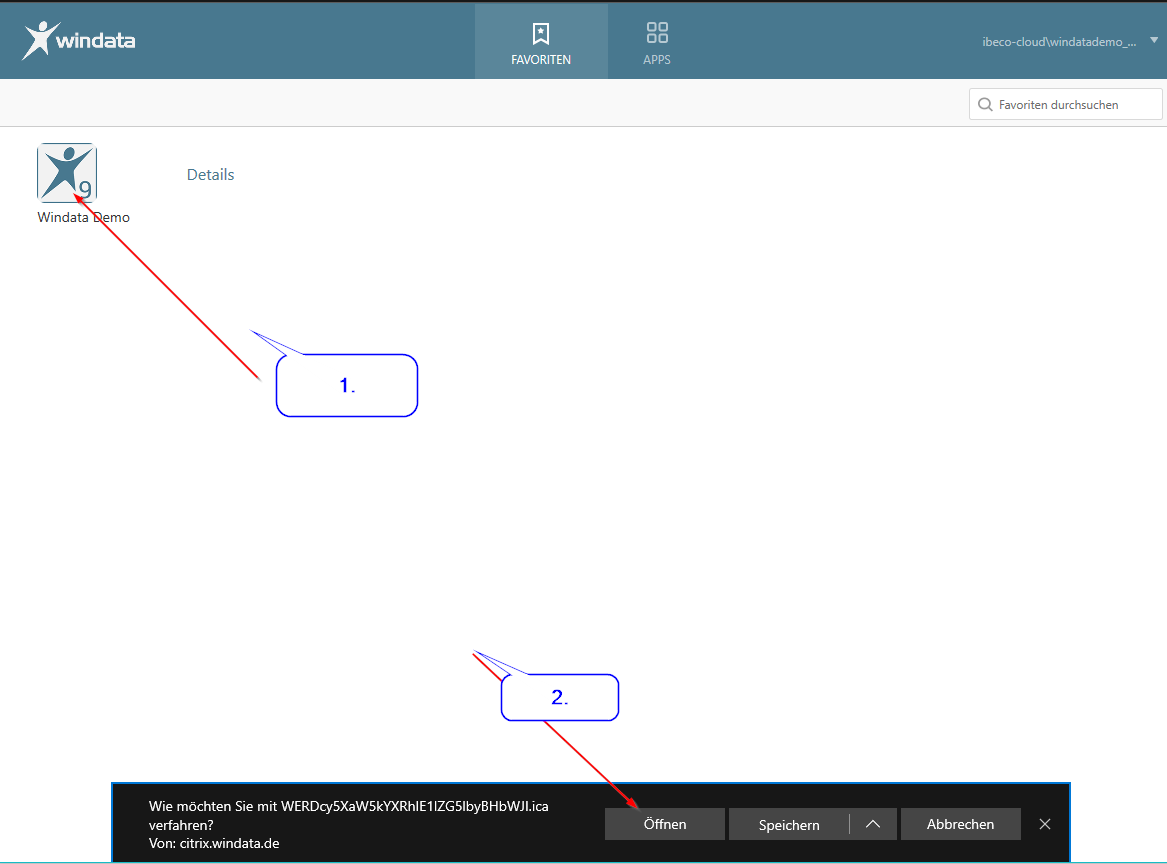Switch to the Apps tab

(656, 42)
